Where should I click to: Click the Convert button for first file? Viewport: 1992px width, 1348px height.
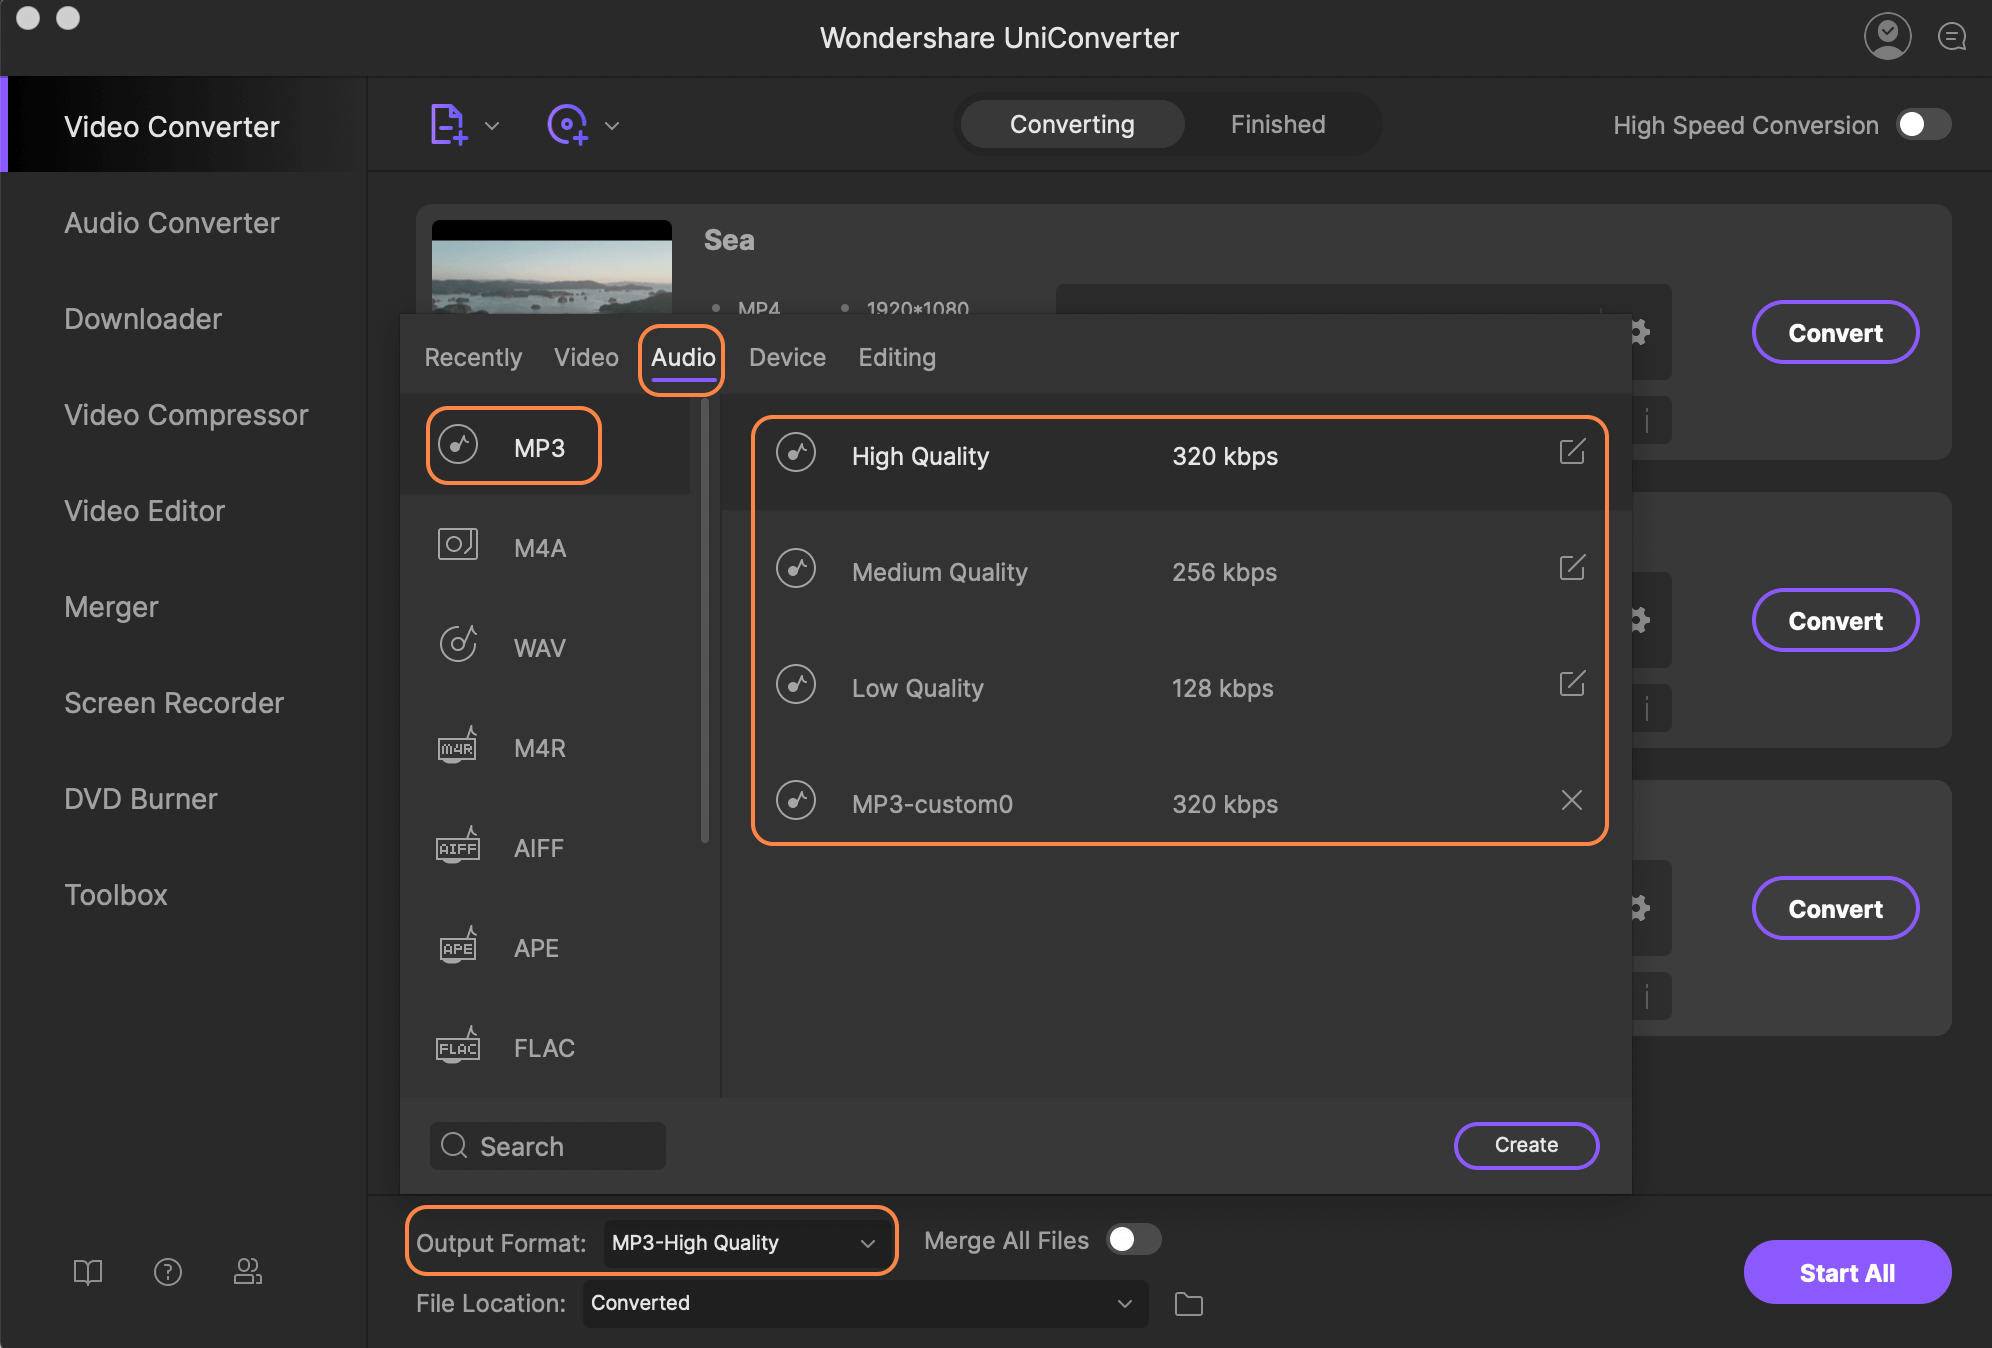pyautogui.click(x=1836, y=332)
